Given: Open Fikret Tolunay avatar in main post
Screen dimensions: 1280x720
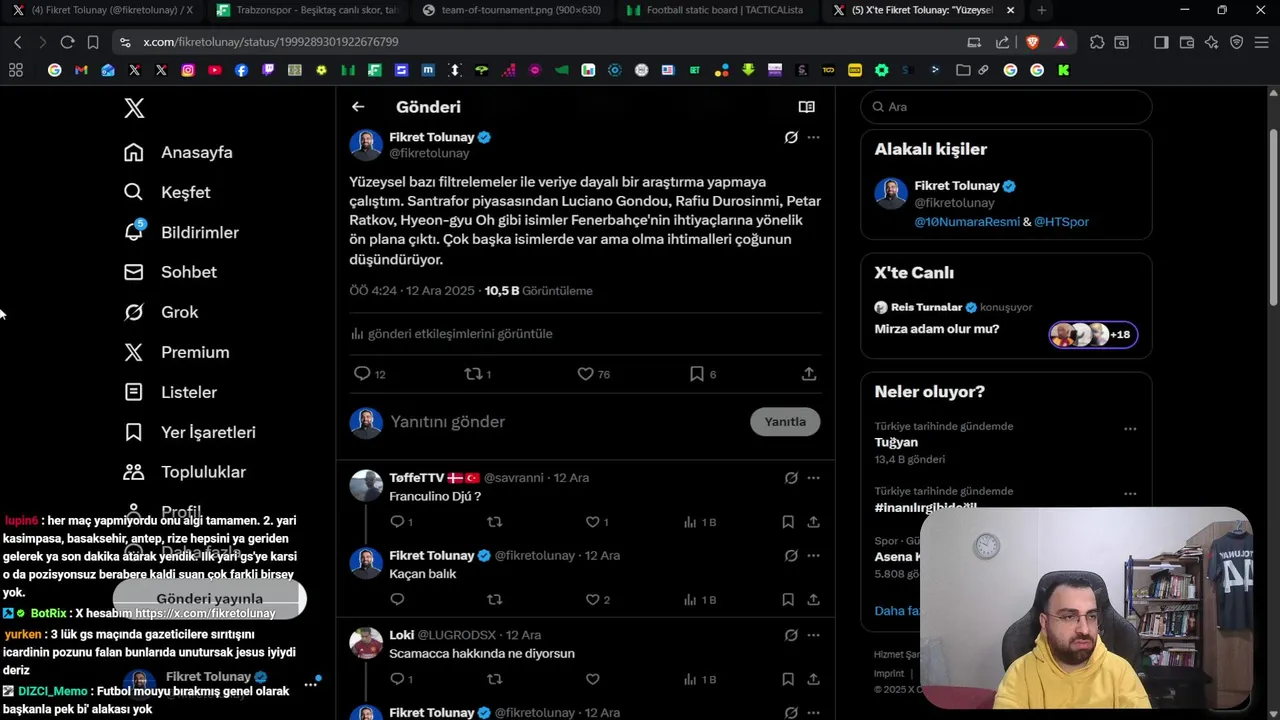Looking at the screenshot, I should pyautogui.click(x=366, y=145).
